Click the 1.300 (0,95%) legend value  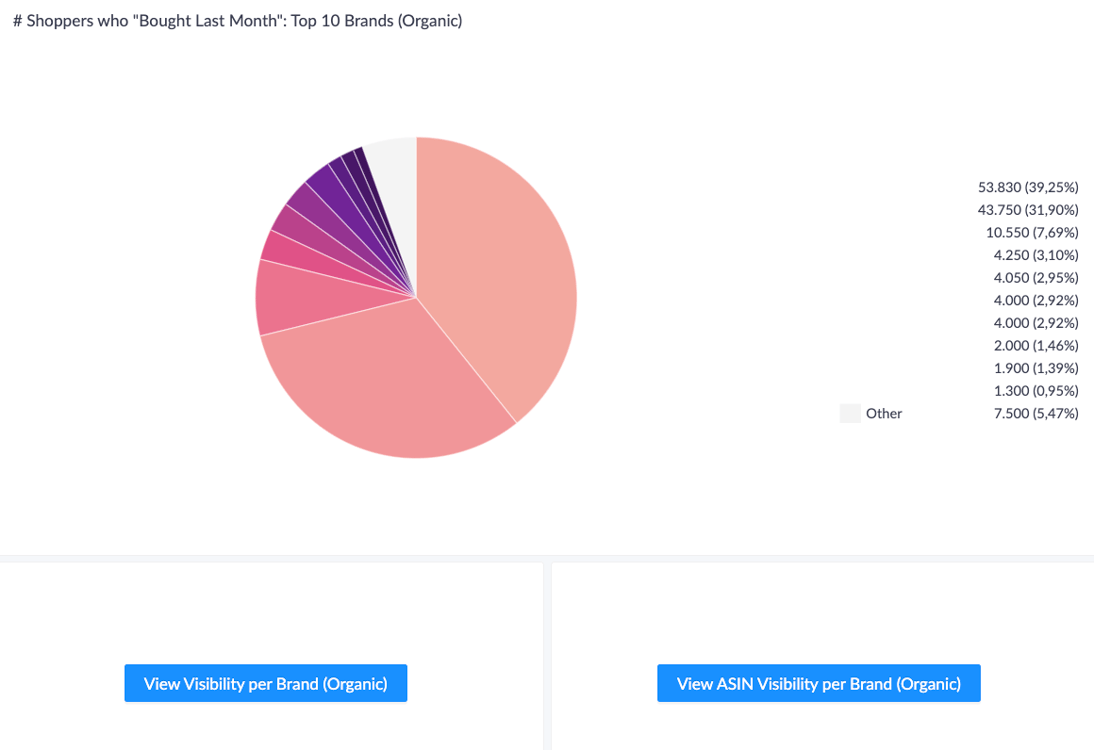tap(1035, 390)
